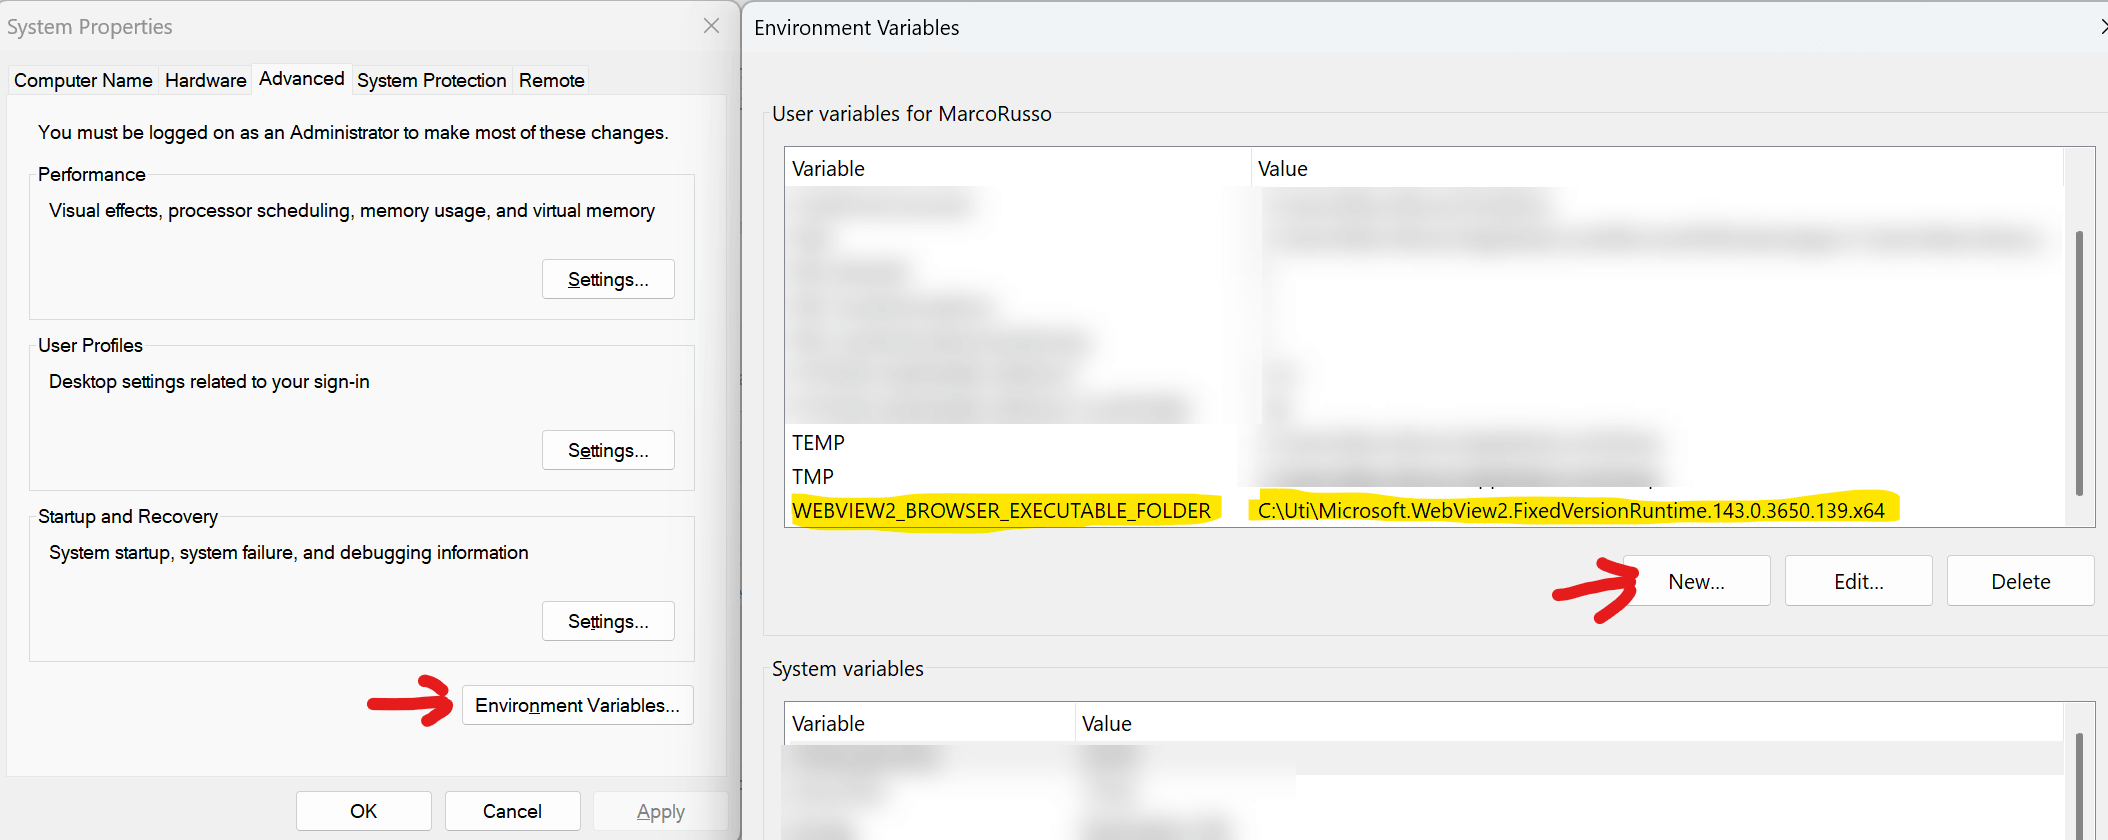Create a New user variable
This screenshot has height=840, width=2108.
(x=1696, y=581)
